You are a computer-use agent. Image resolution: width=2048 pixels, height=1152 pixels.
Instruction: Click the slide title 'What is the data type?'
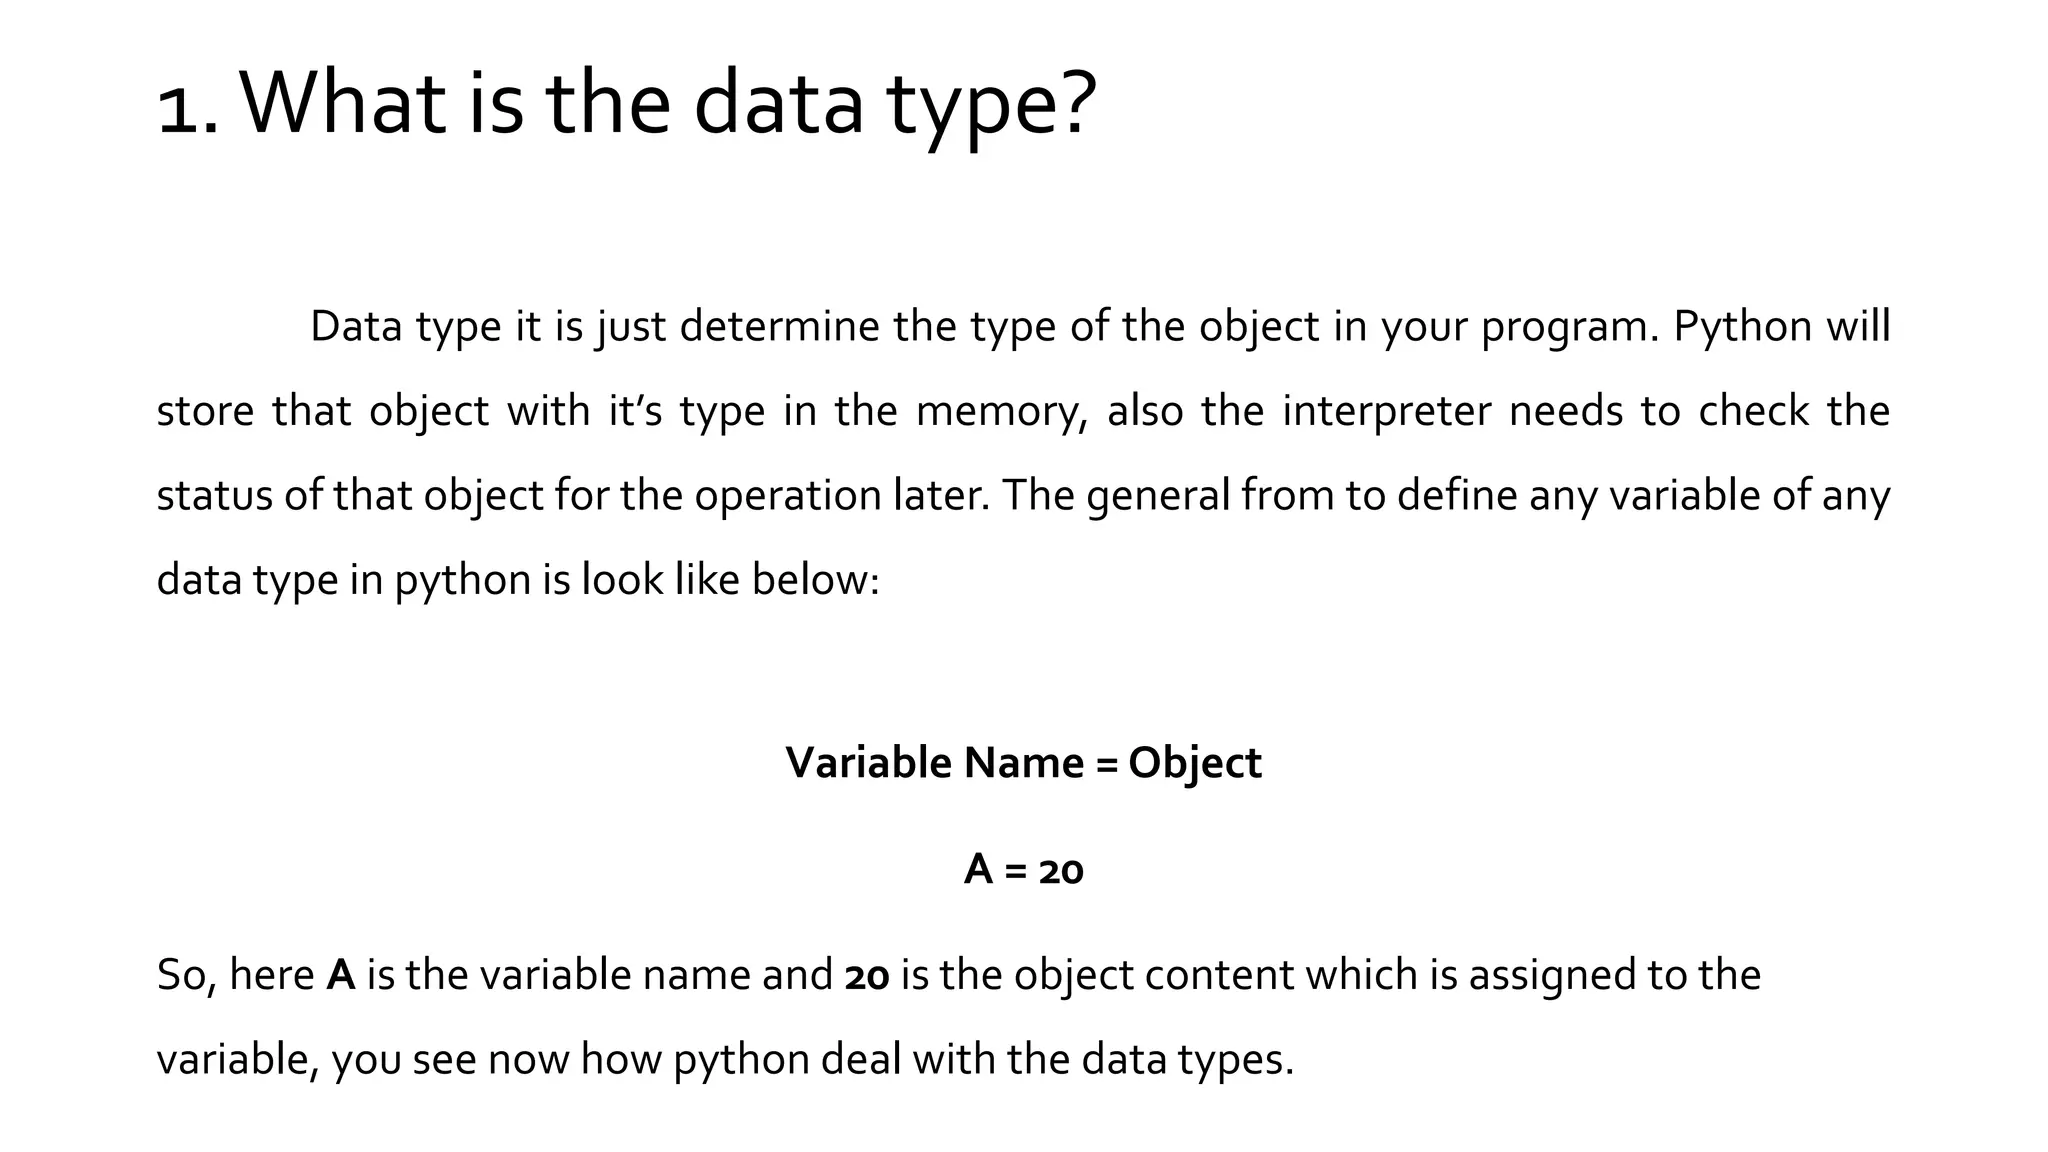668,105
